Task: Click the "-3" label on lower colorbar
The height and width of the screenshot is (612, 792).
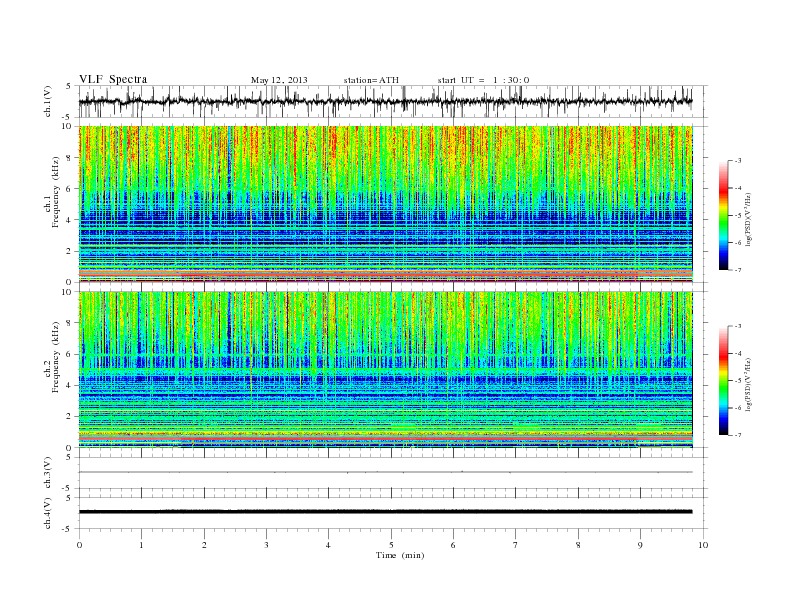Action: click(738, 326)
